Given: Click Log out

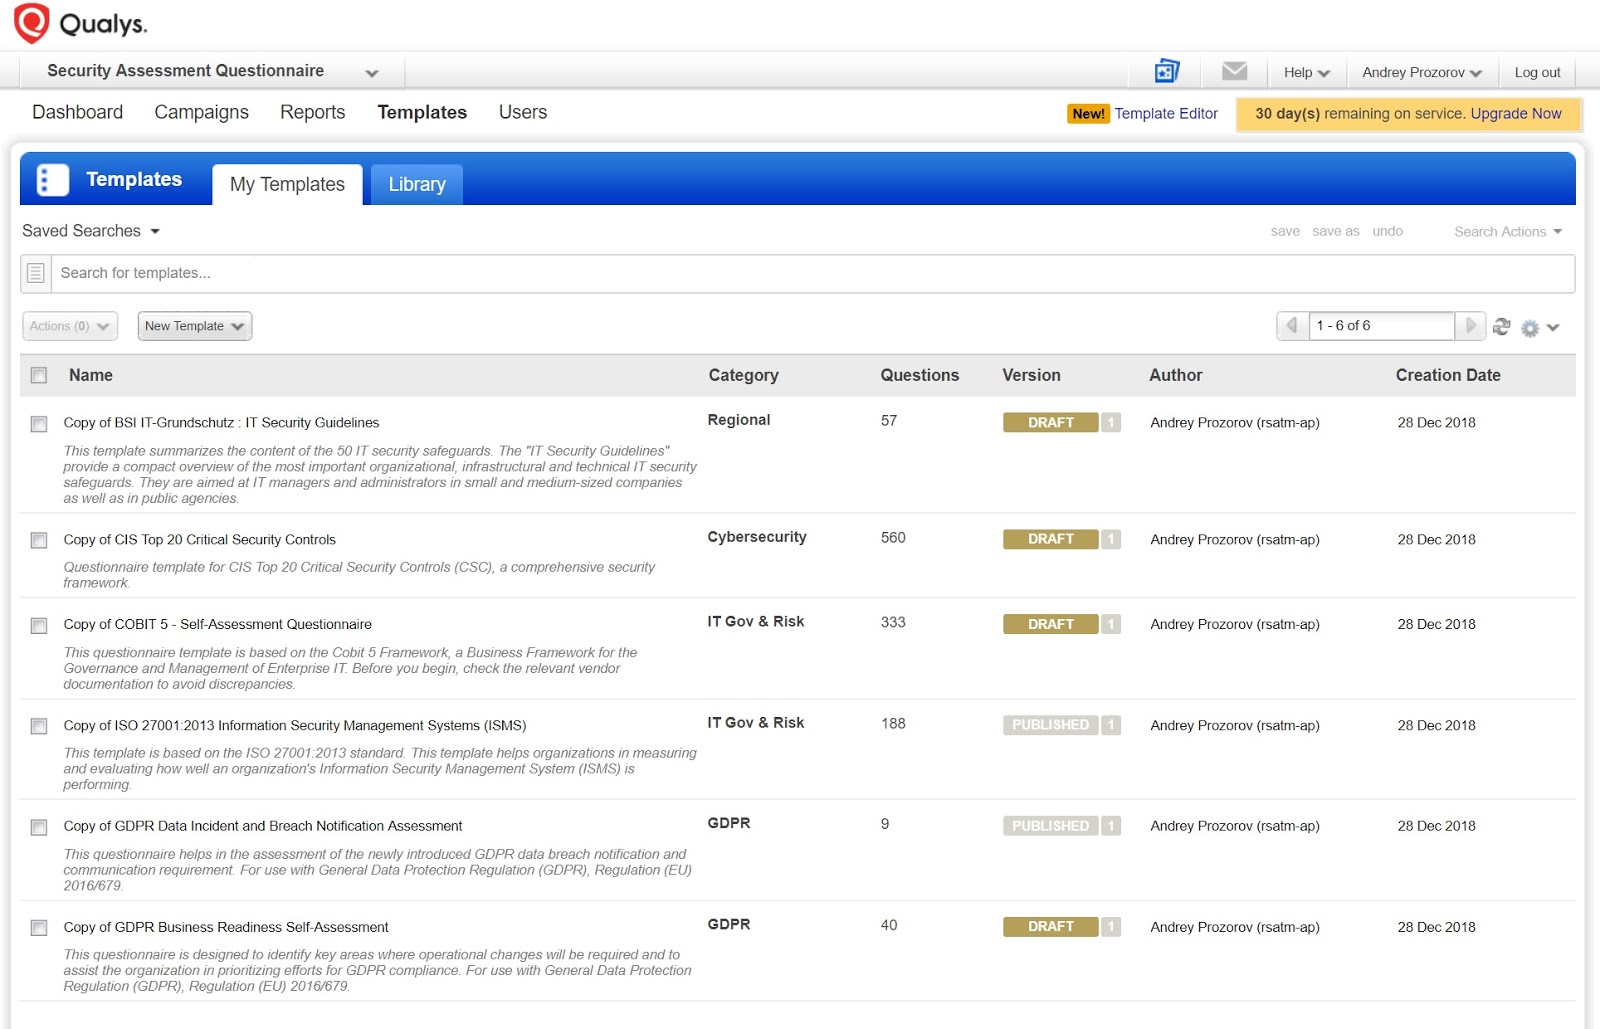Looking at the screenshot, I should (1537, 72).
